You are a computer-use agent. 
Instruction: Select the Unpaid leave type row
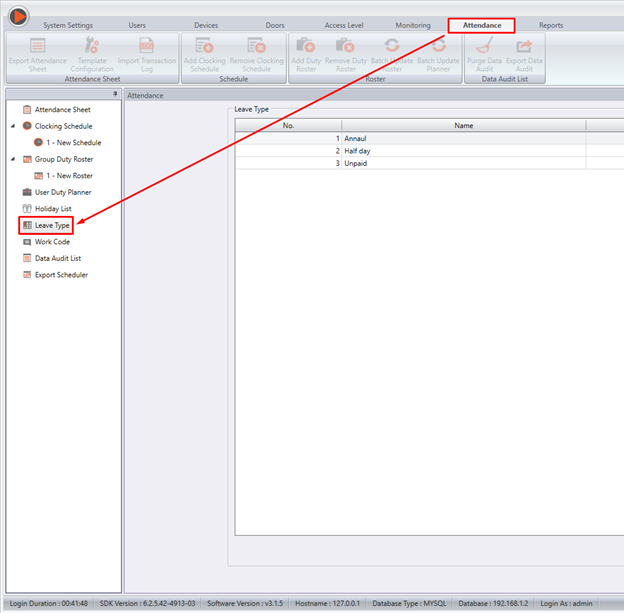(x=429, y=163)
